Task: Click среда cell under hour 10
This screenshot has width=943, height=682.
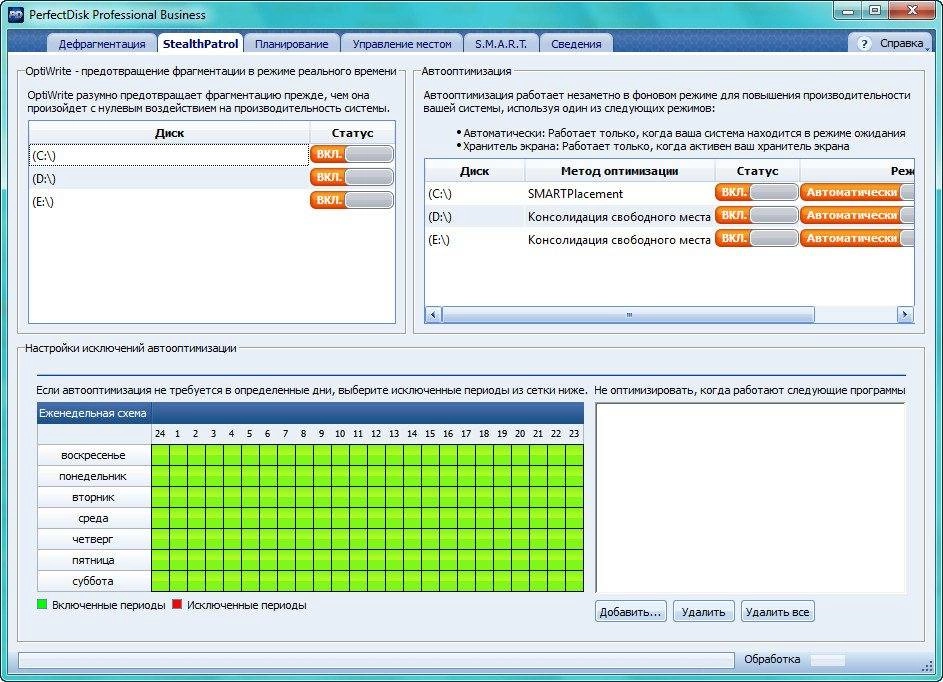Action: pos(340,518)
